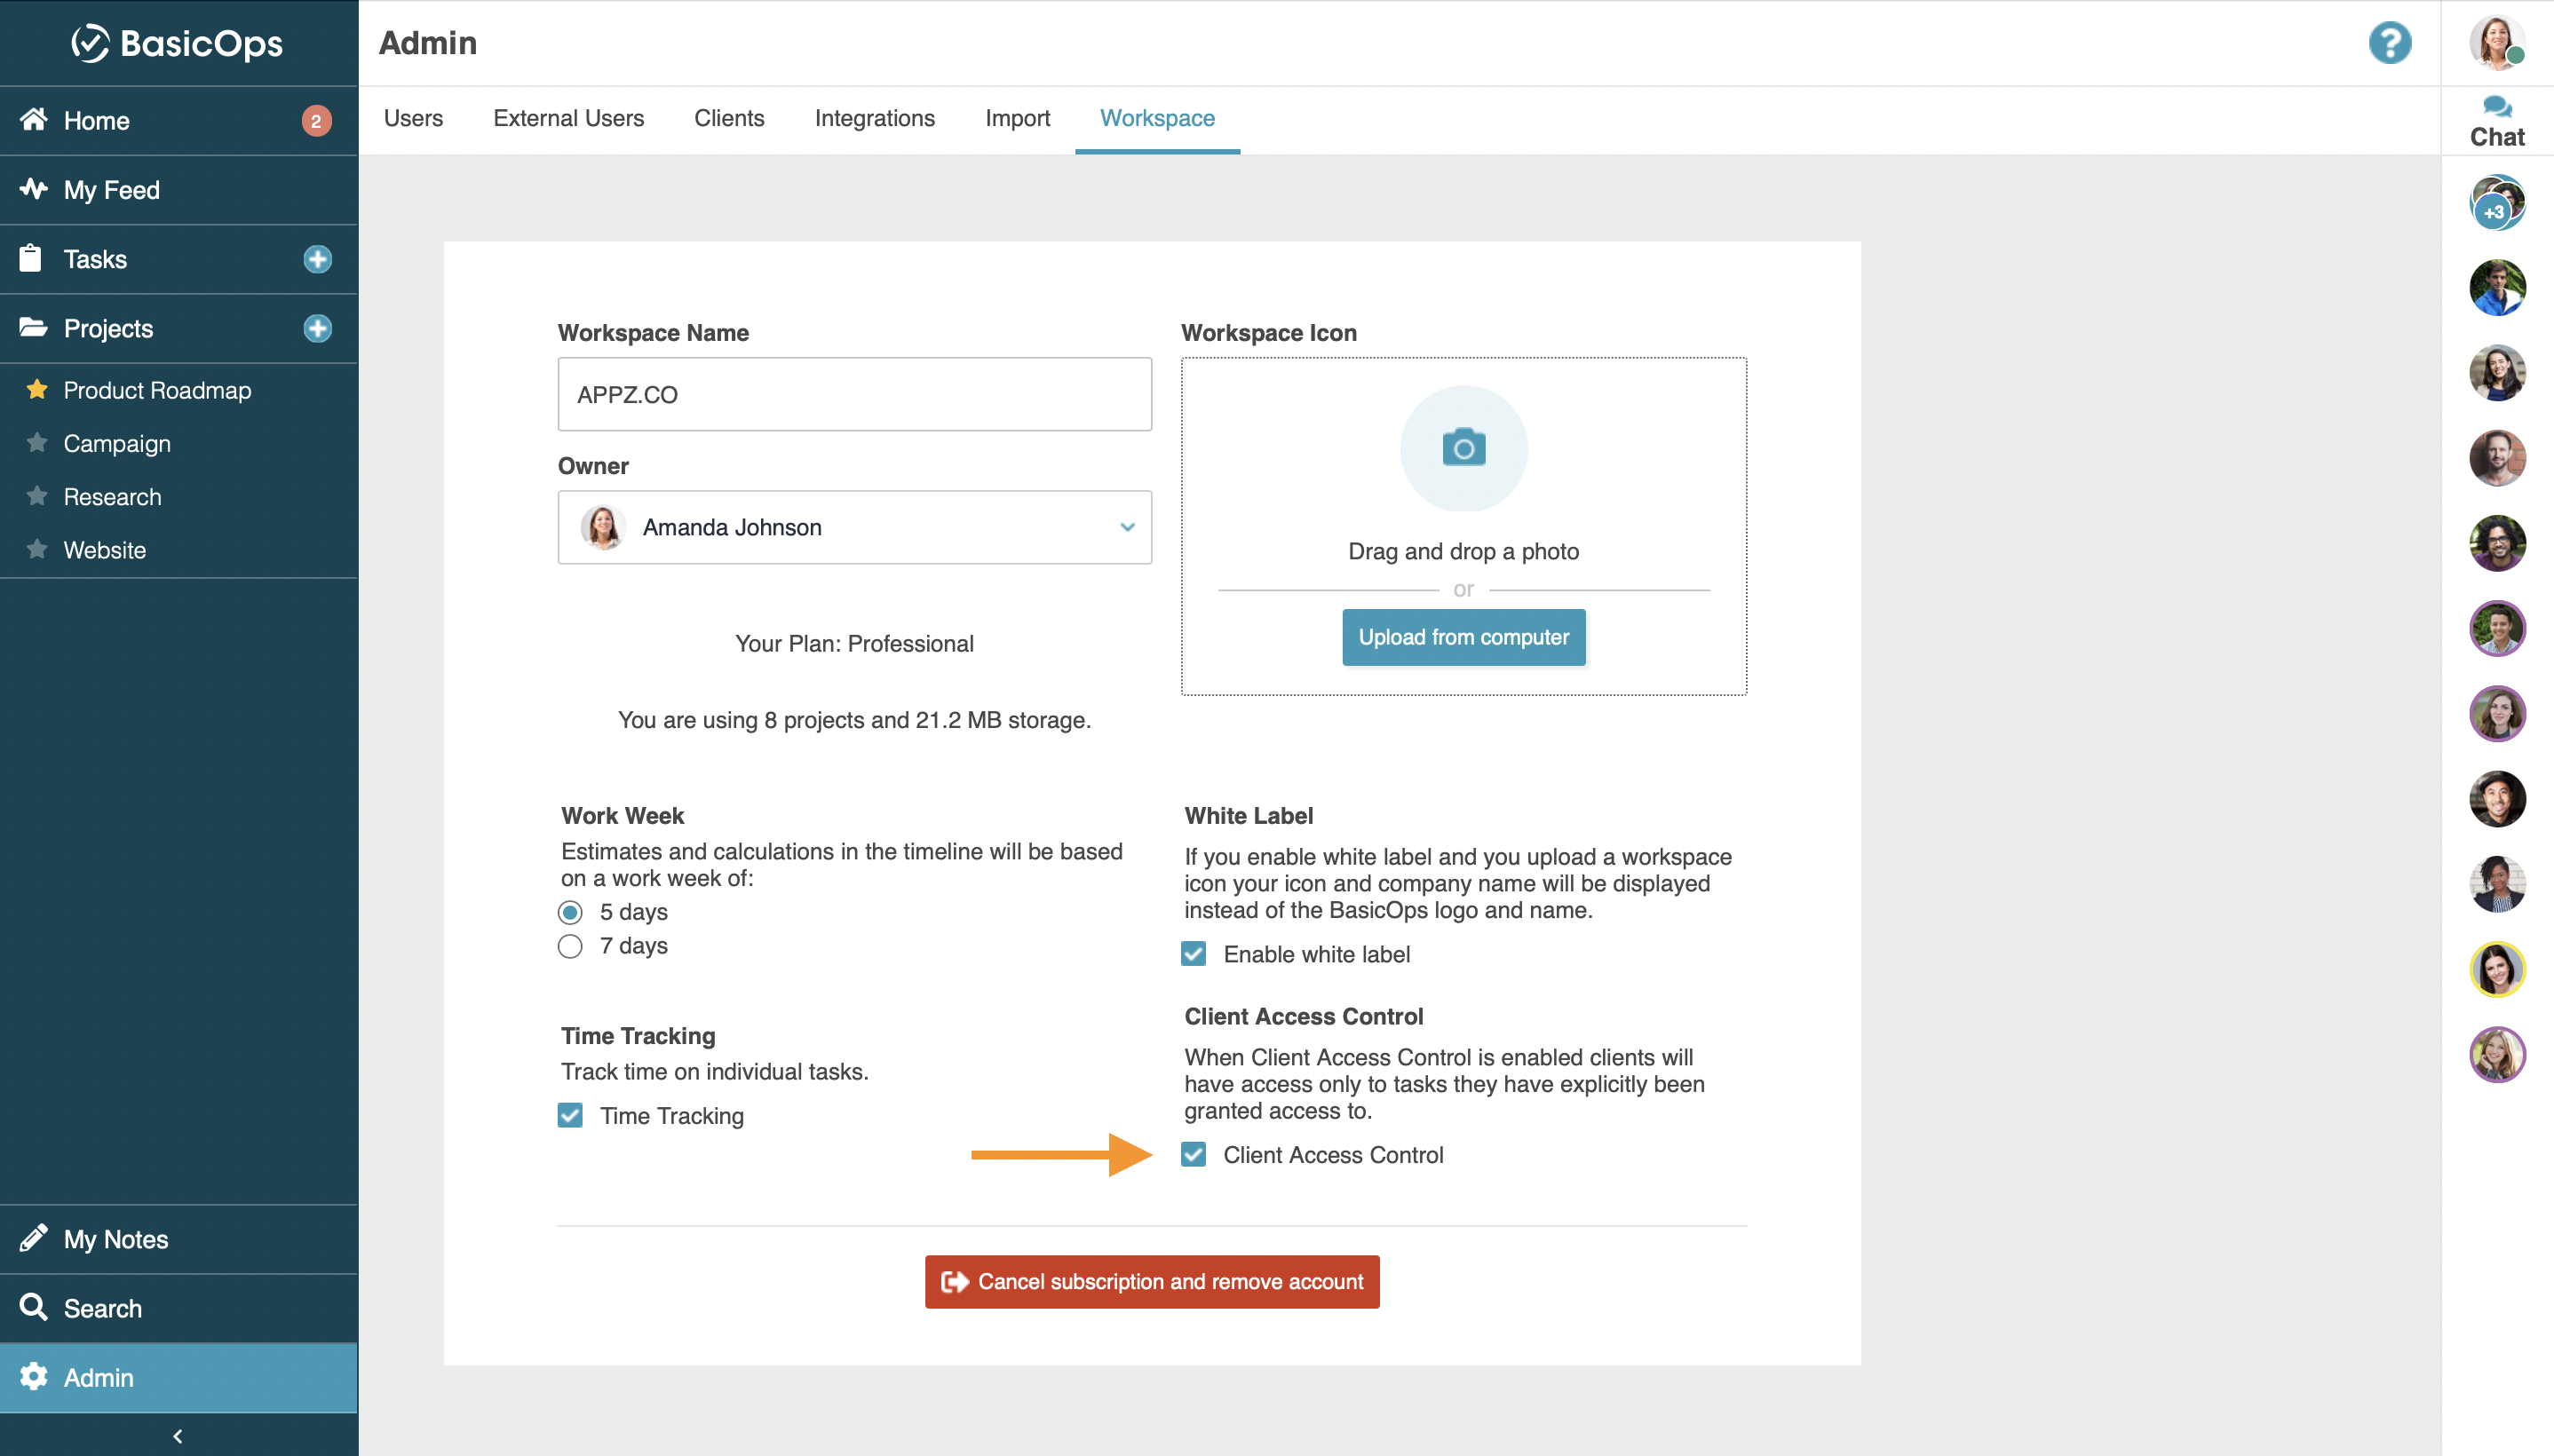
Task: Disable the Time Tracking checkbox
Action: pyautogui.click(x=570, y=1115)
